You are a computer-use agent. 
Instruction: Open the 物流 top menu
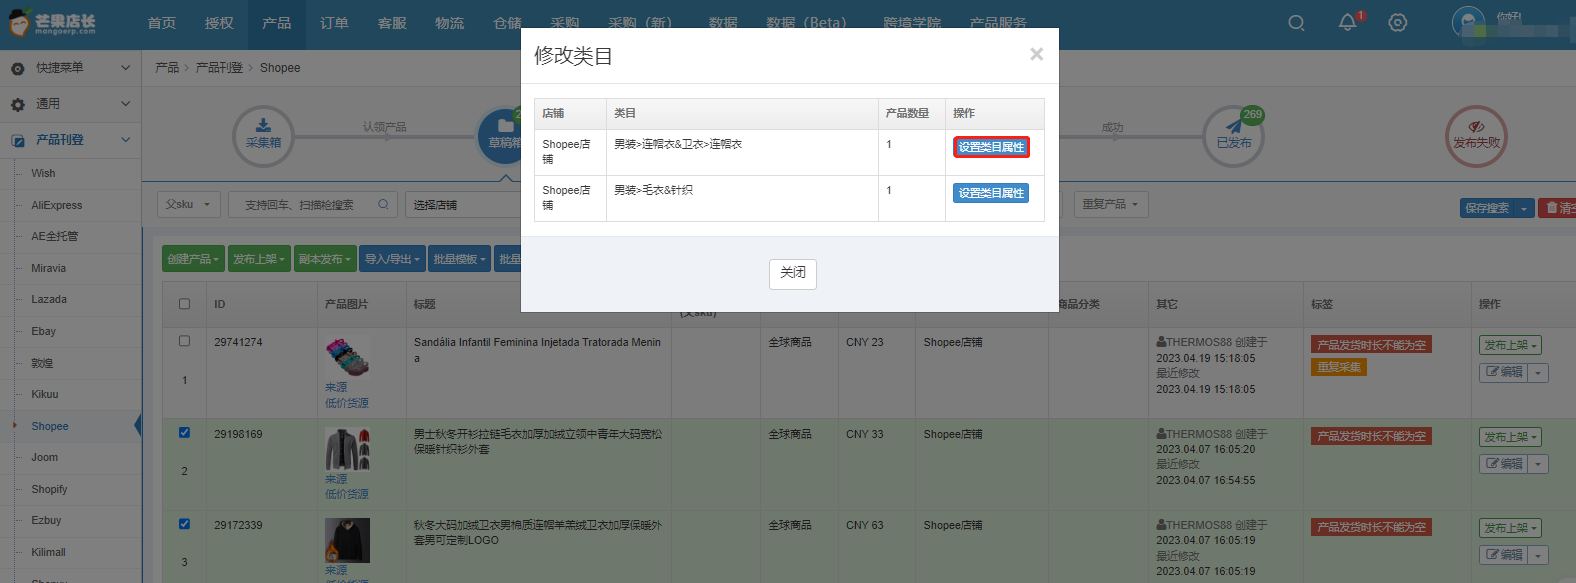[449, 23]
